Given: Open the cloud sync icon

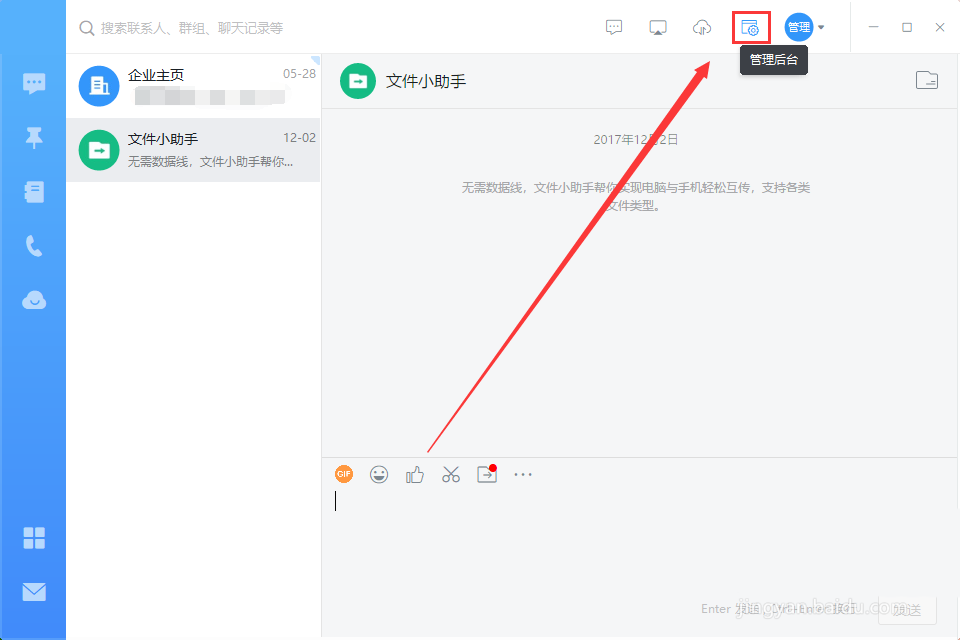Looking at the screenshot, I should tap(702, 27).
